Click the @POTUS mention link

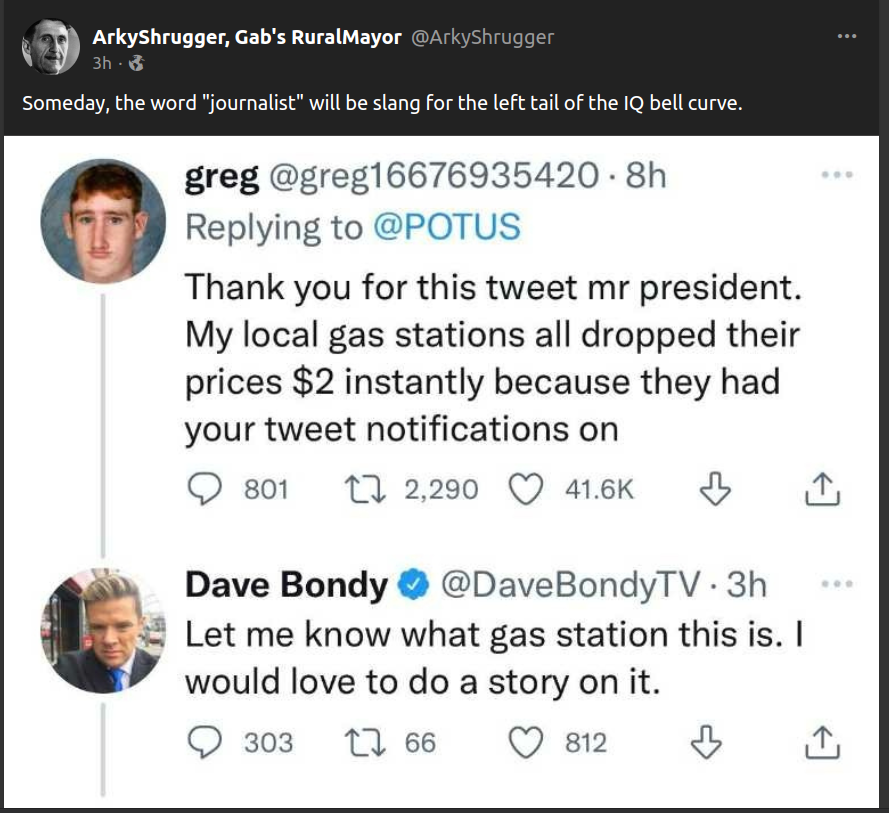click(x=447, y=227)
